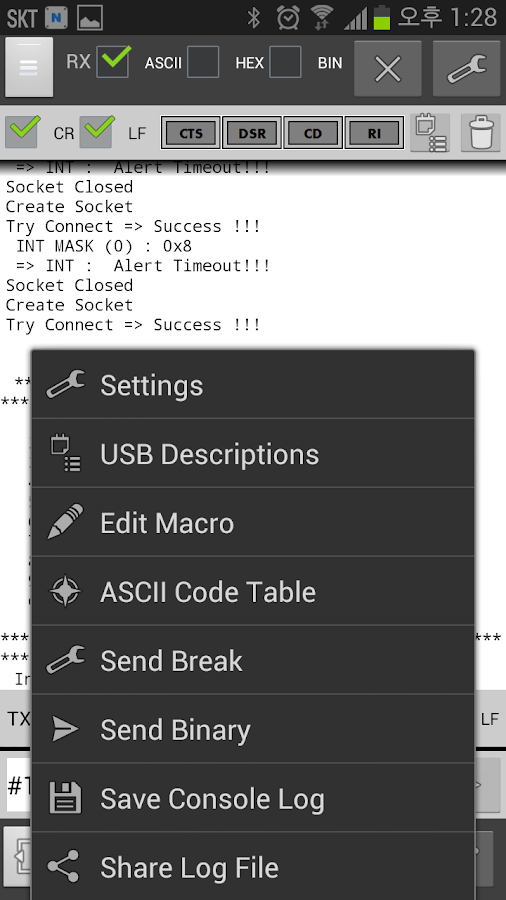Tap the wrench settings icon in toolbar

click(466, 69)
